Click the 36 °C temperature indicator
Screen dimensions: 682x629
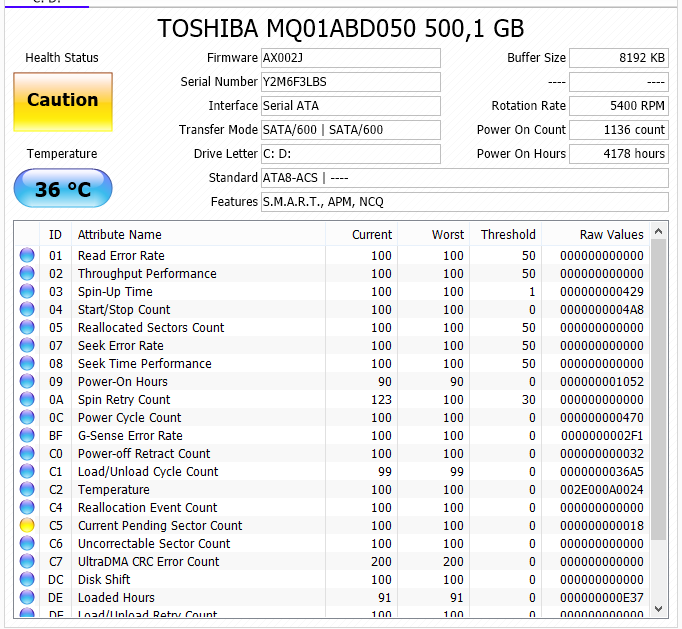pos(63,188)
